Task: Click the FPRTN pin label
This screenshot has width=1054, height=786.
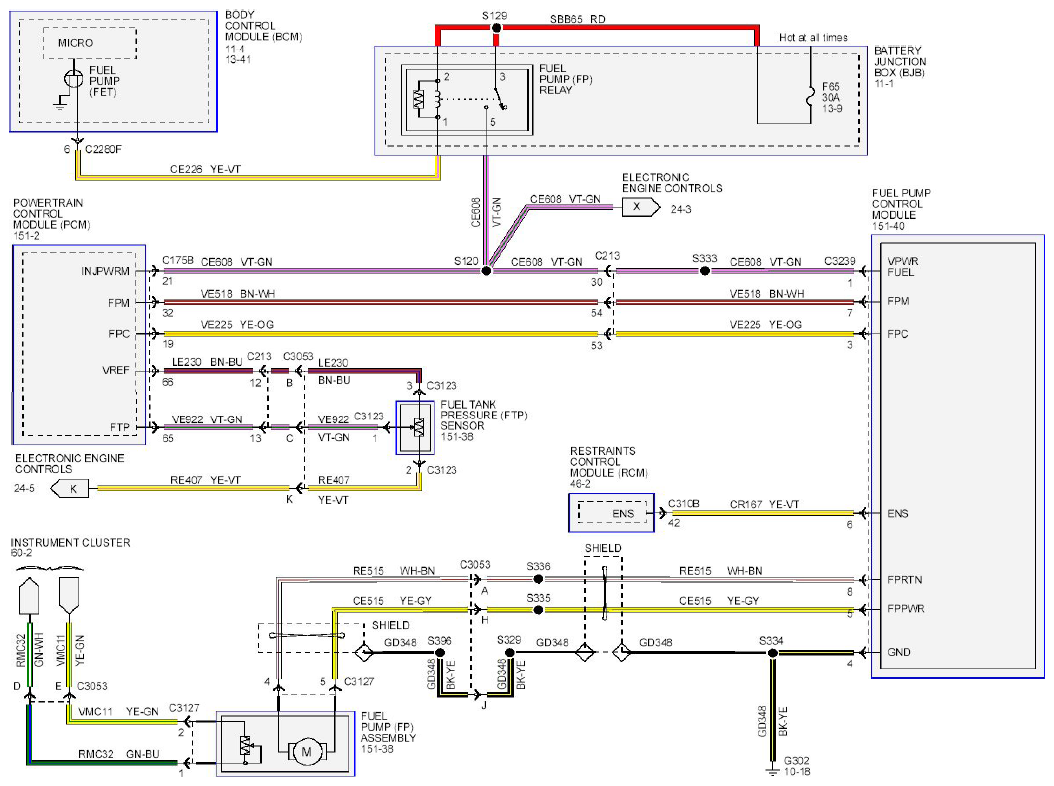Action: [904, 580]
